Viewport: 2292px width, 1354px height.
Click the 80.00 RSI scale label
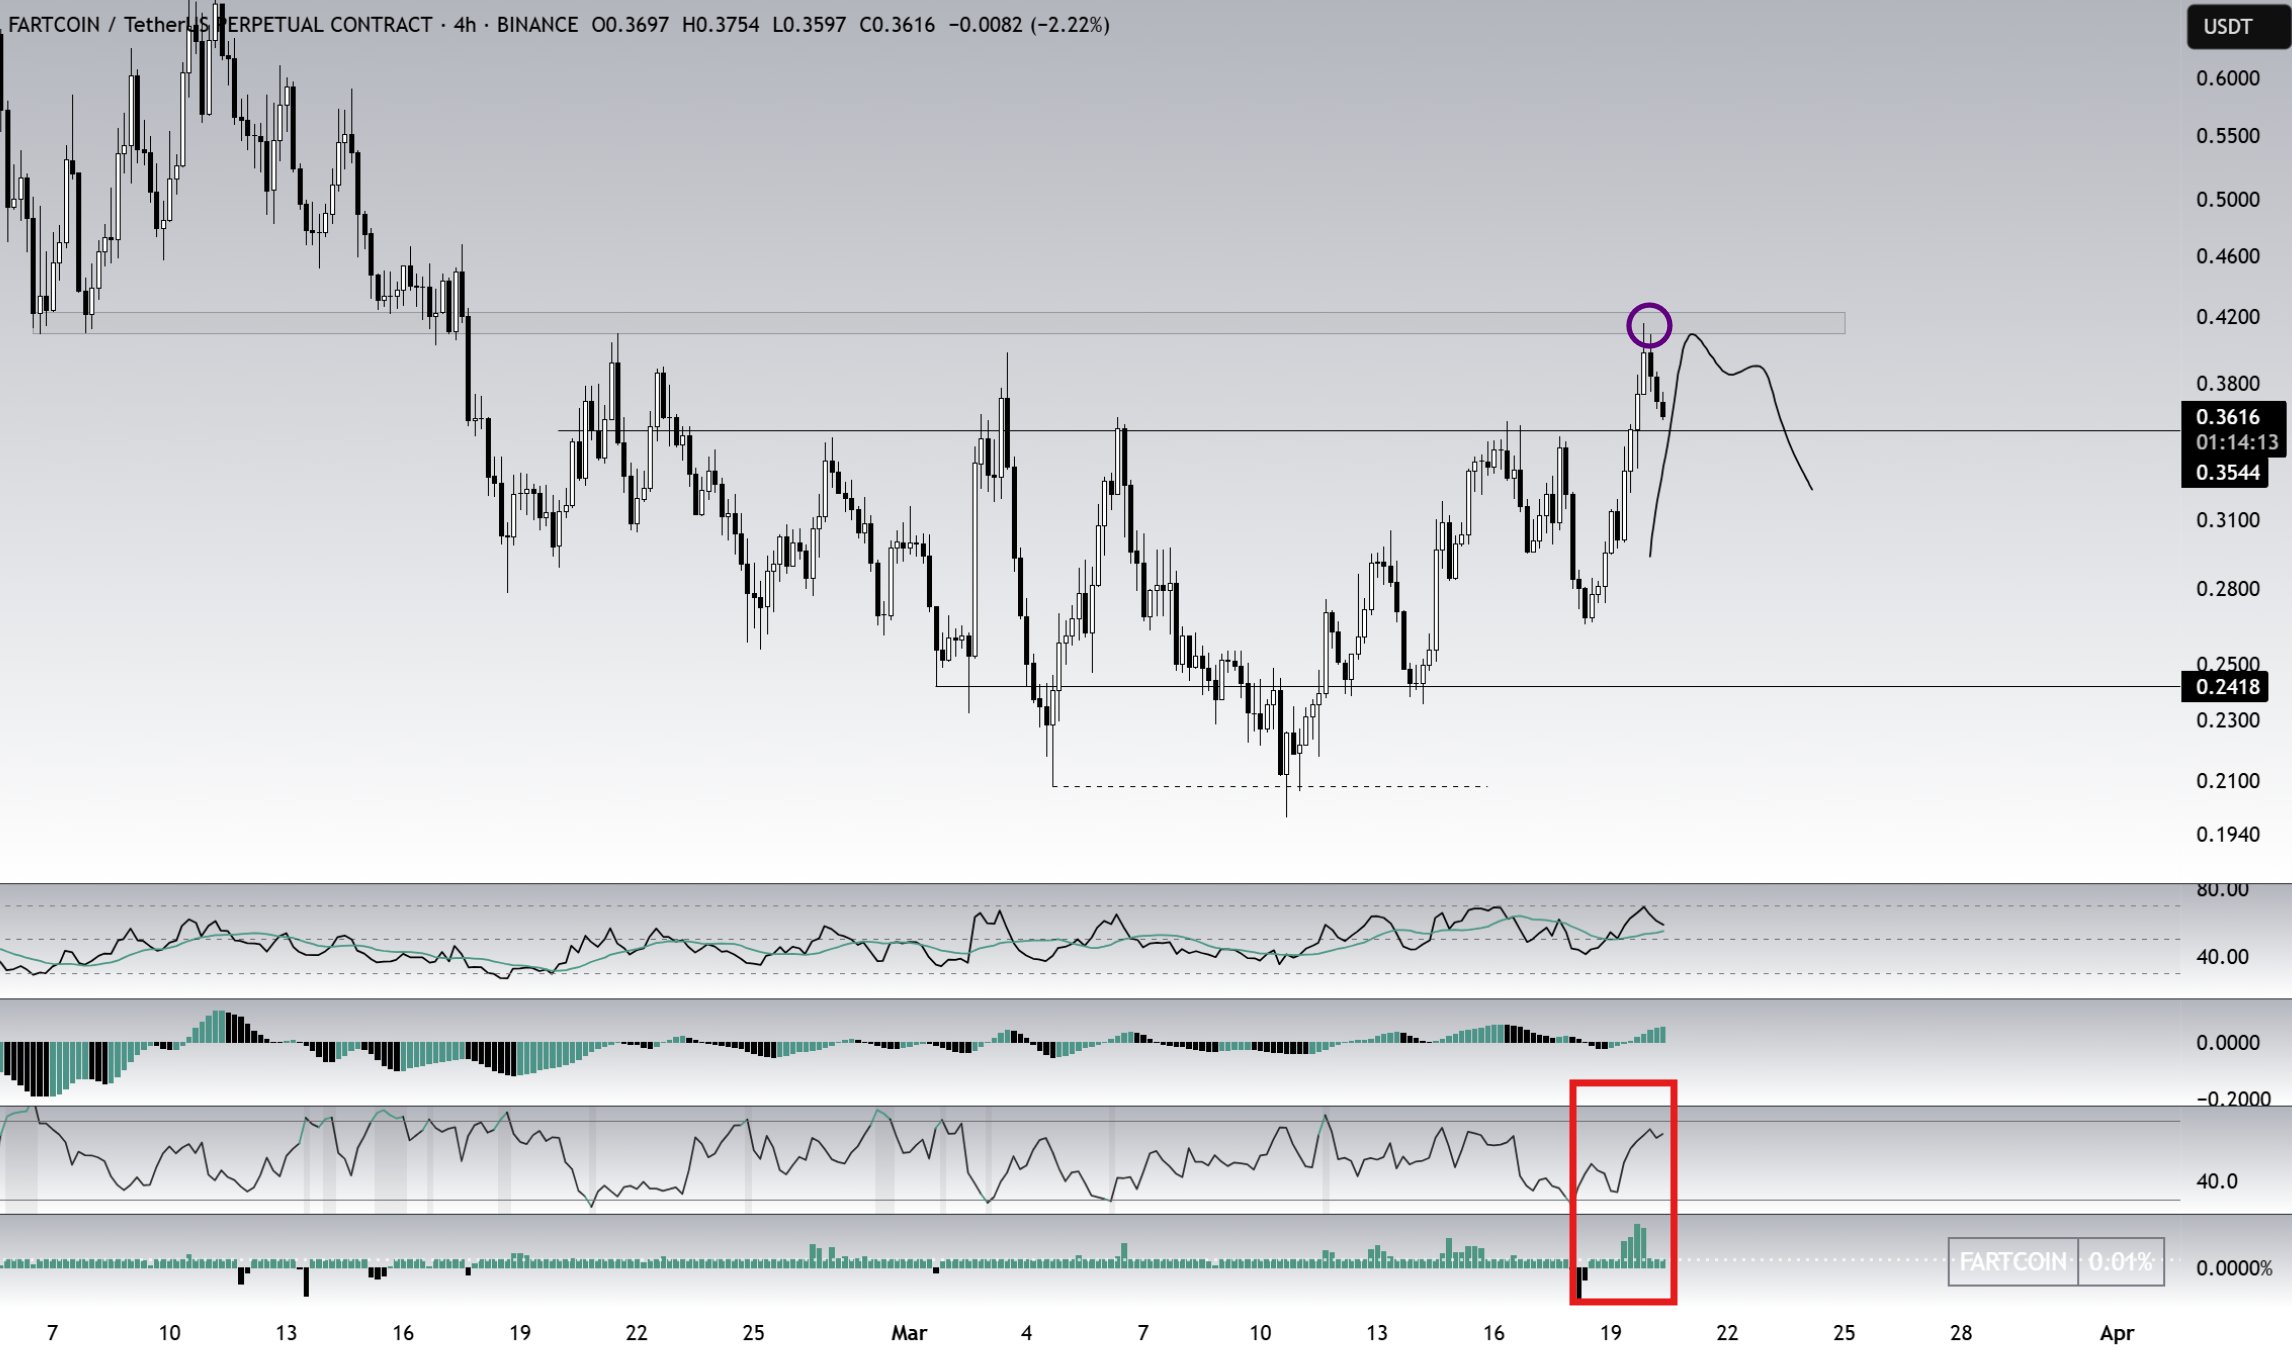click(x=2222, y=890)
